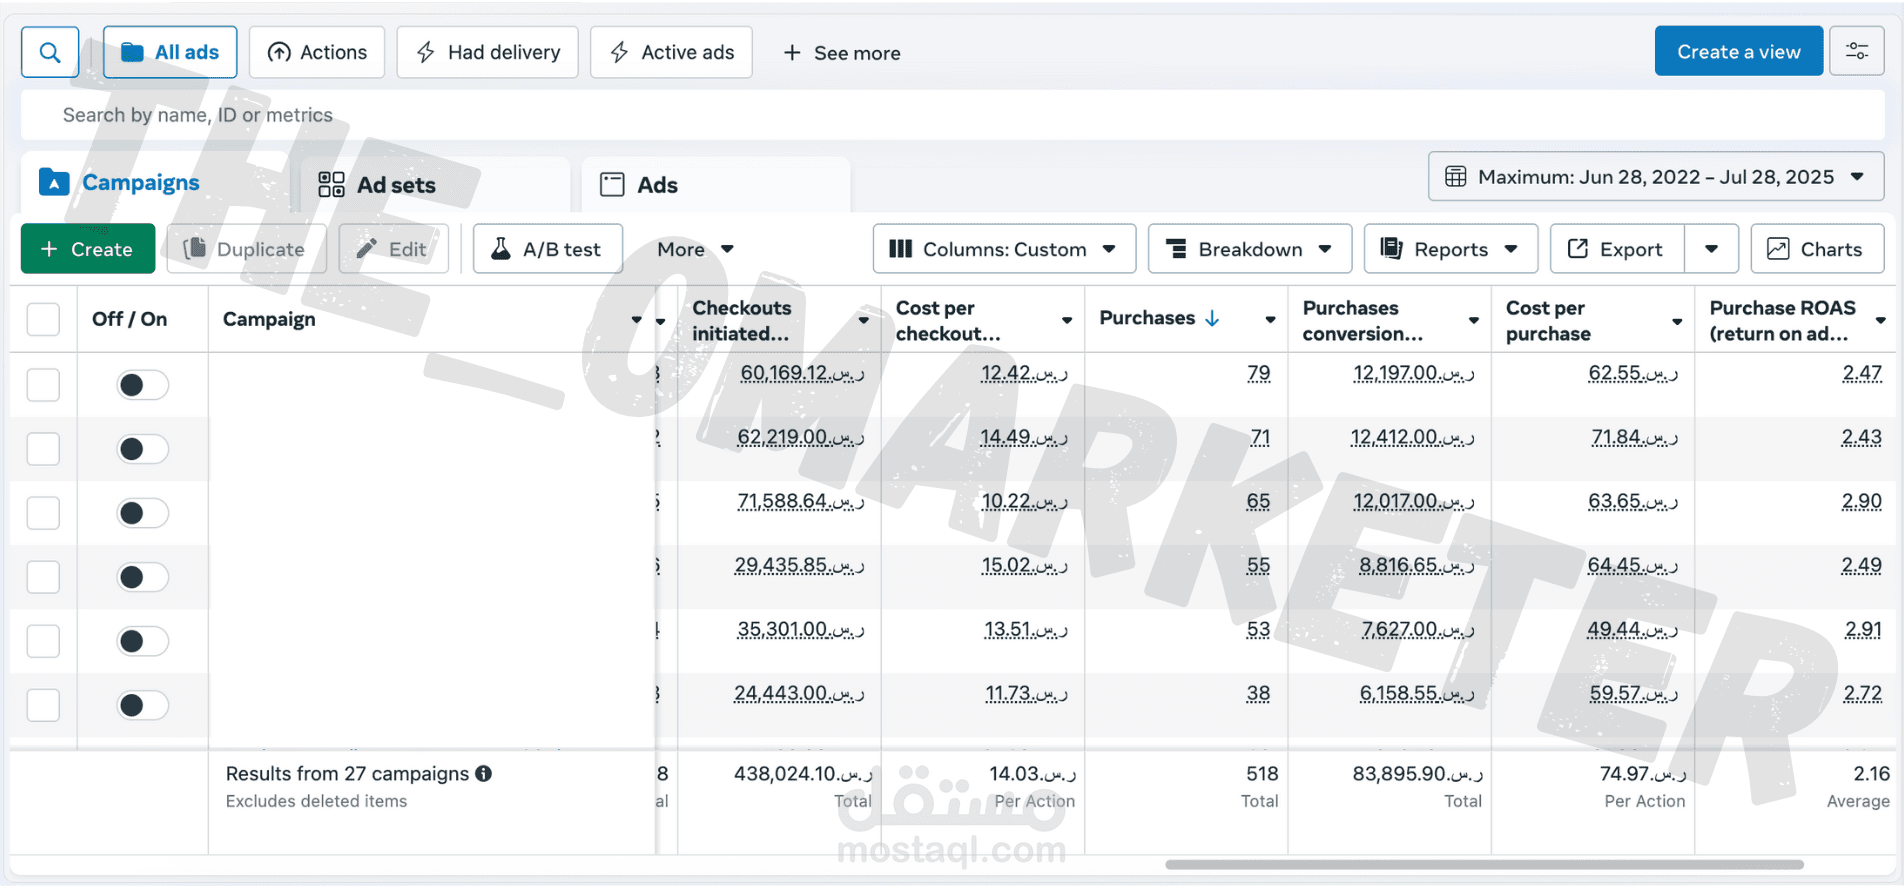Open Cost per purchase column menu arrow
This screenshot has height=888, width=1904.
(1677, 320)
